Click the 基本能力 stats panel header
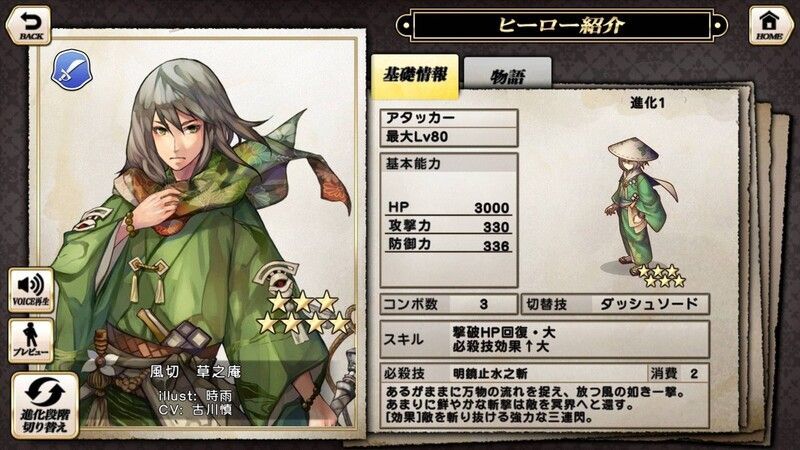Image resolution: width=800 pixels, height=450 pixels. [x=449, y=163]
